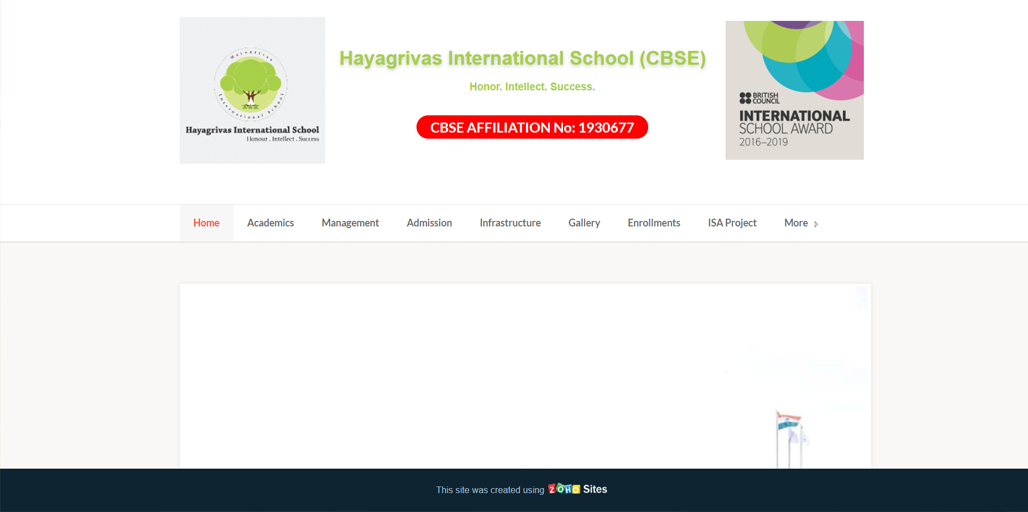Click the Hayagrivas International School (CBSE) heading
Image resolution: width=1028 pixels, height=512 pixels.
523,58
